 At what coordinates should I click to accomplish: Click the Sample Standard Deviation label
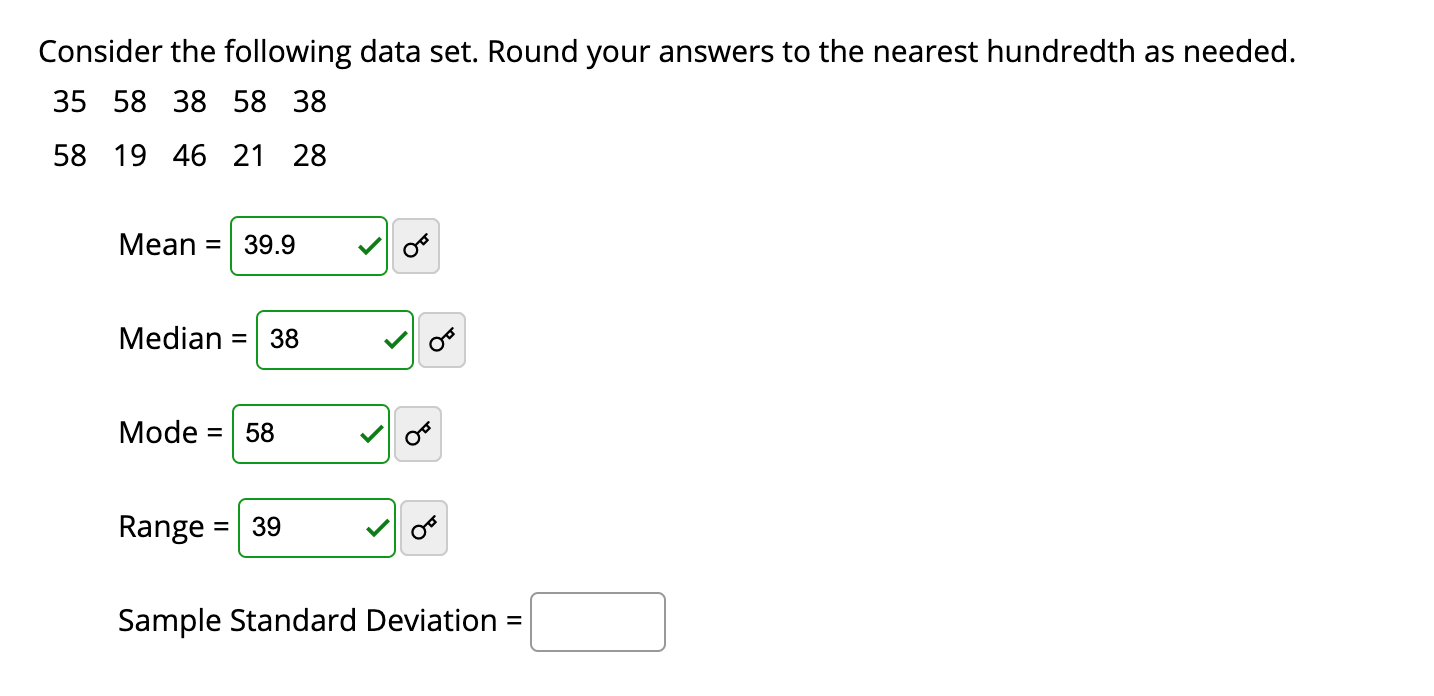318,621
